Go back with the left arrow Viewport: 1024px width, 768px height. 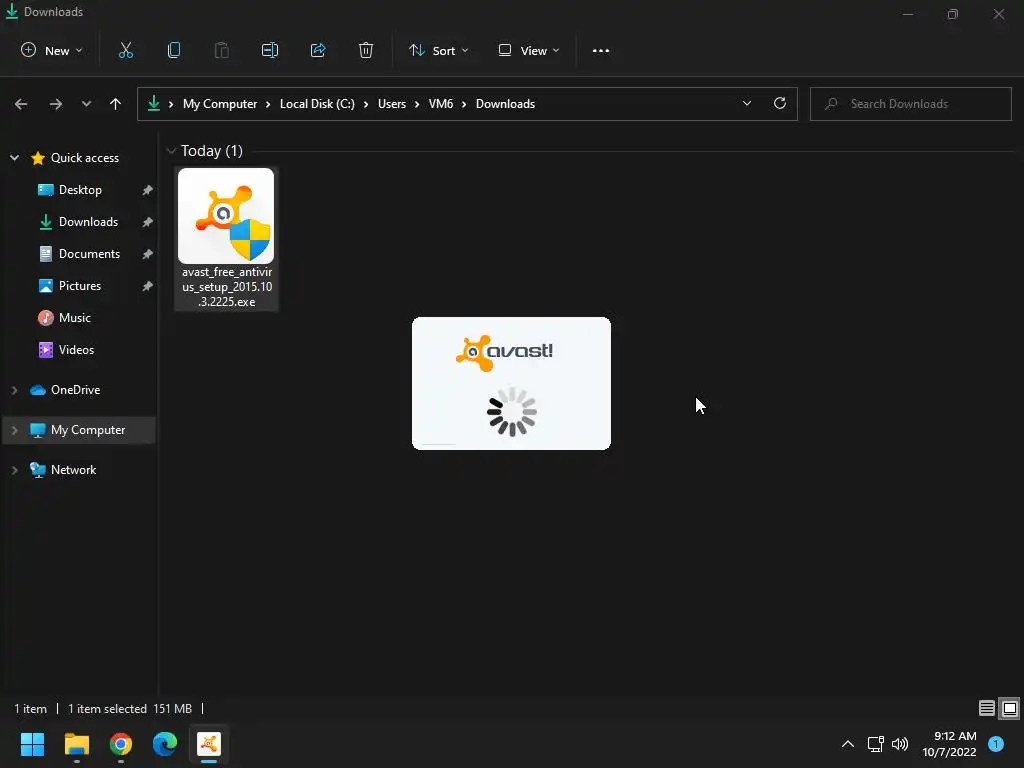point(21,104)
